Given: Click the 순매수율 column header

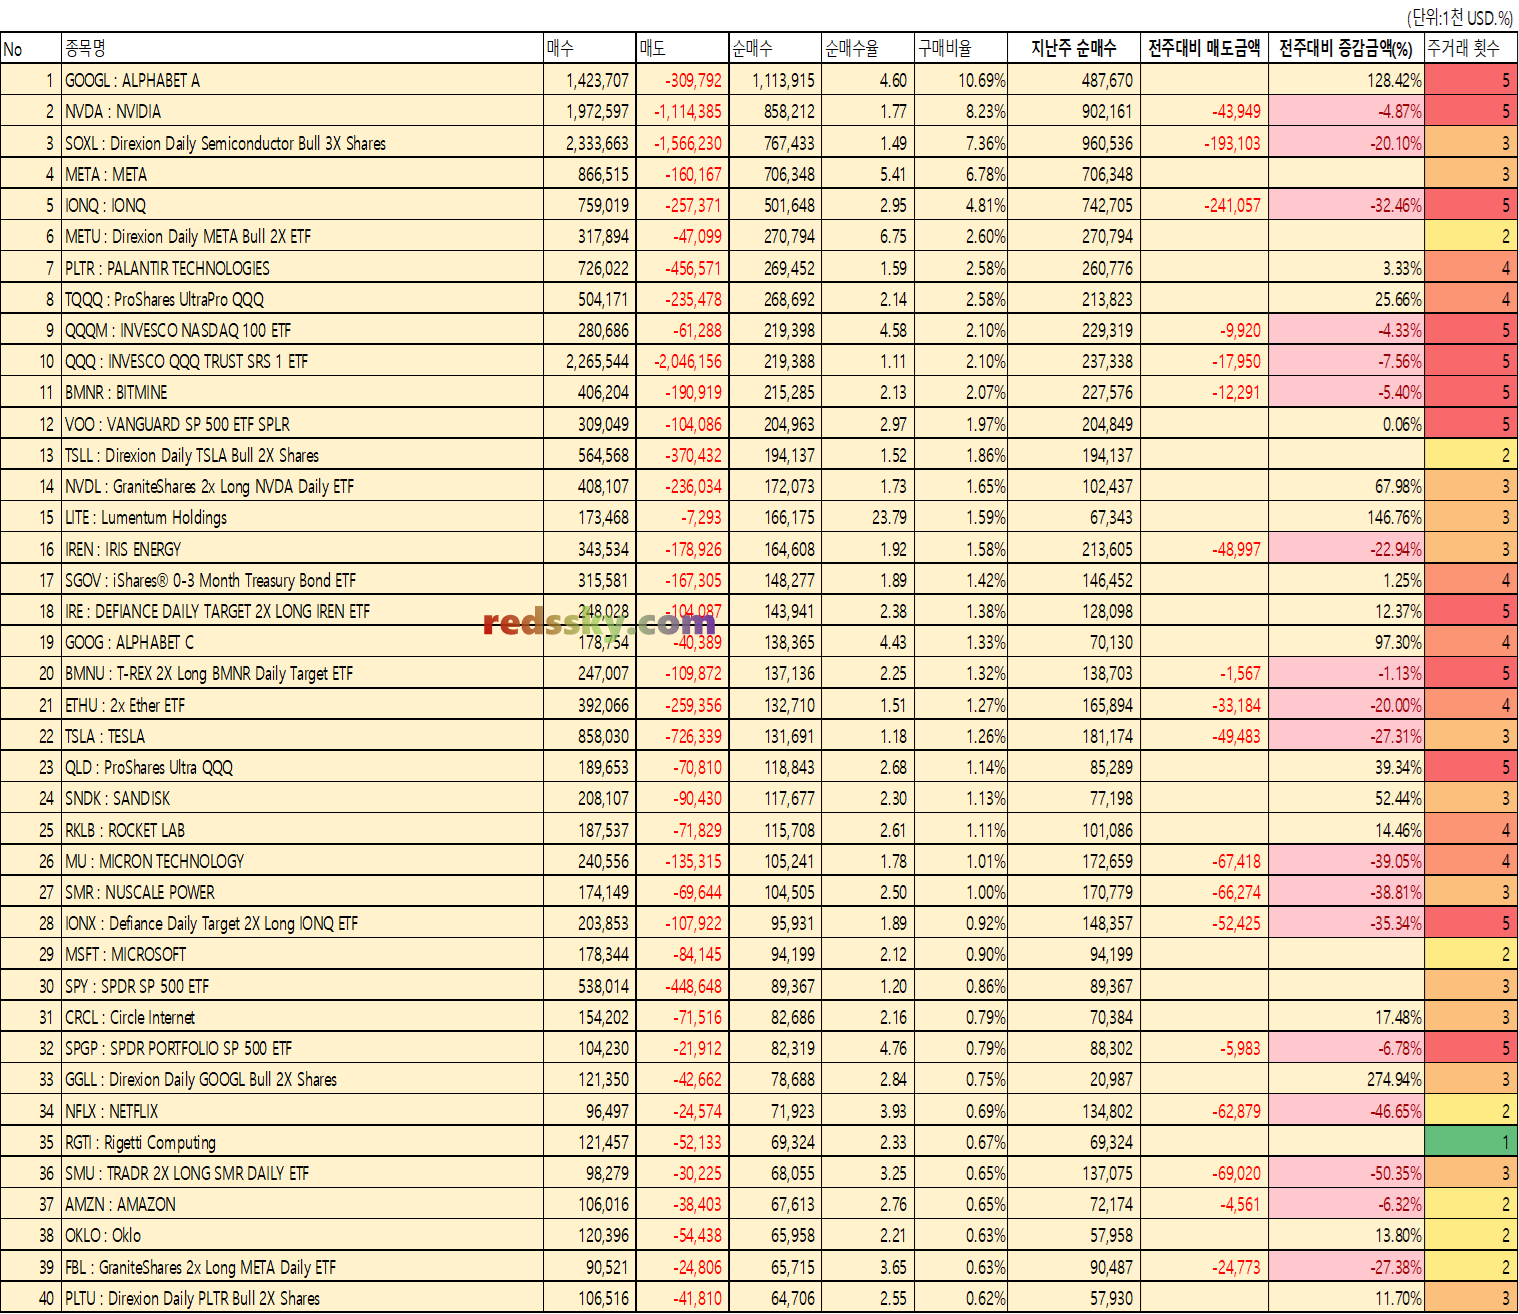Looking at the screenshot, I should pos(868,48).
